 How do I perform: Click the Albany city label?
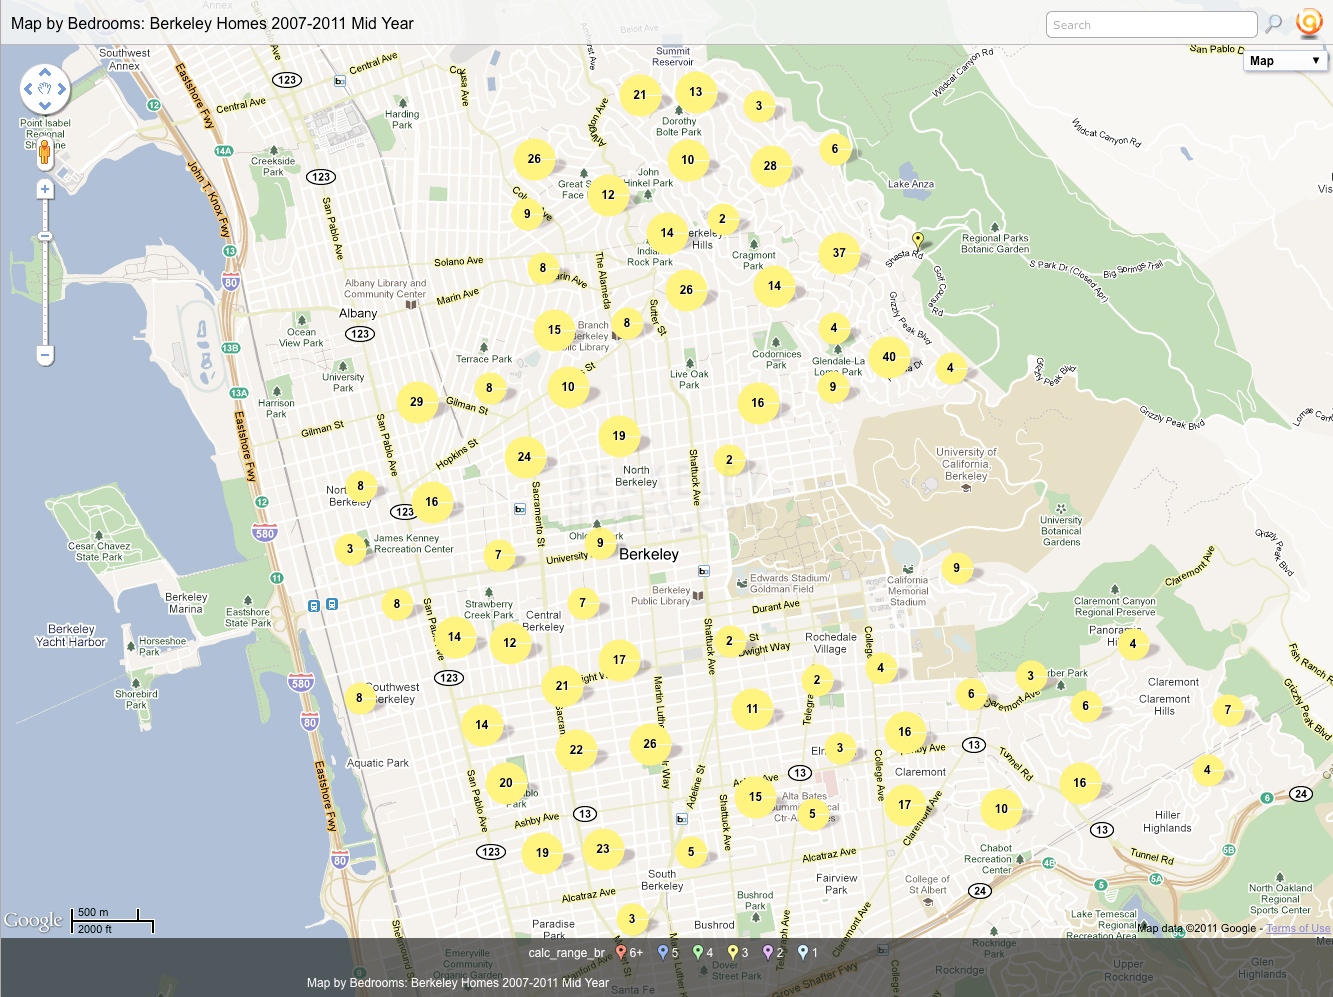coord(358,313)
